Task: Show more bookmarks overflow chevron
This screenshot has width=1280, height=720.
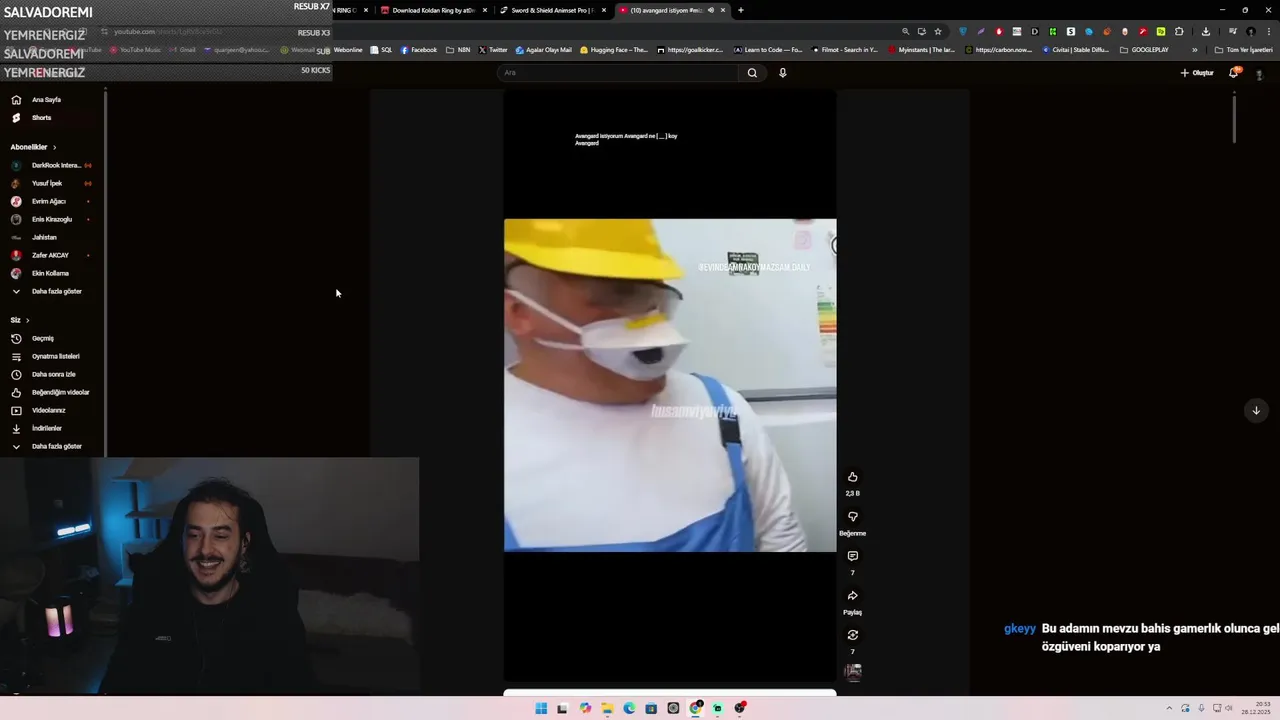Action: [x=1194, y=50]
